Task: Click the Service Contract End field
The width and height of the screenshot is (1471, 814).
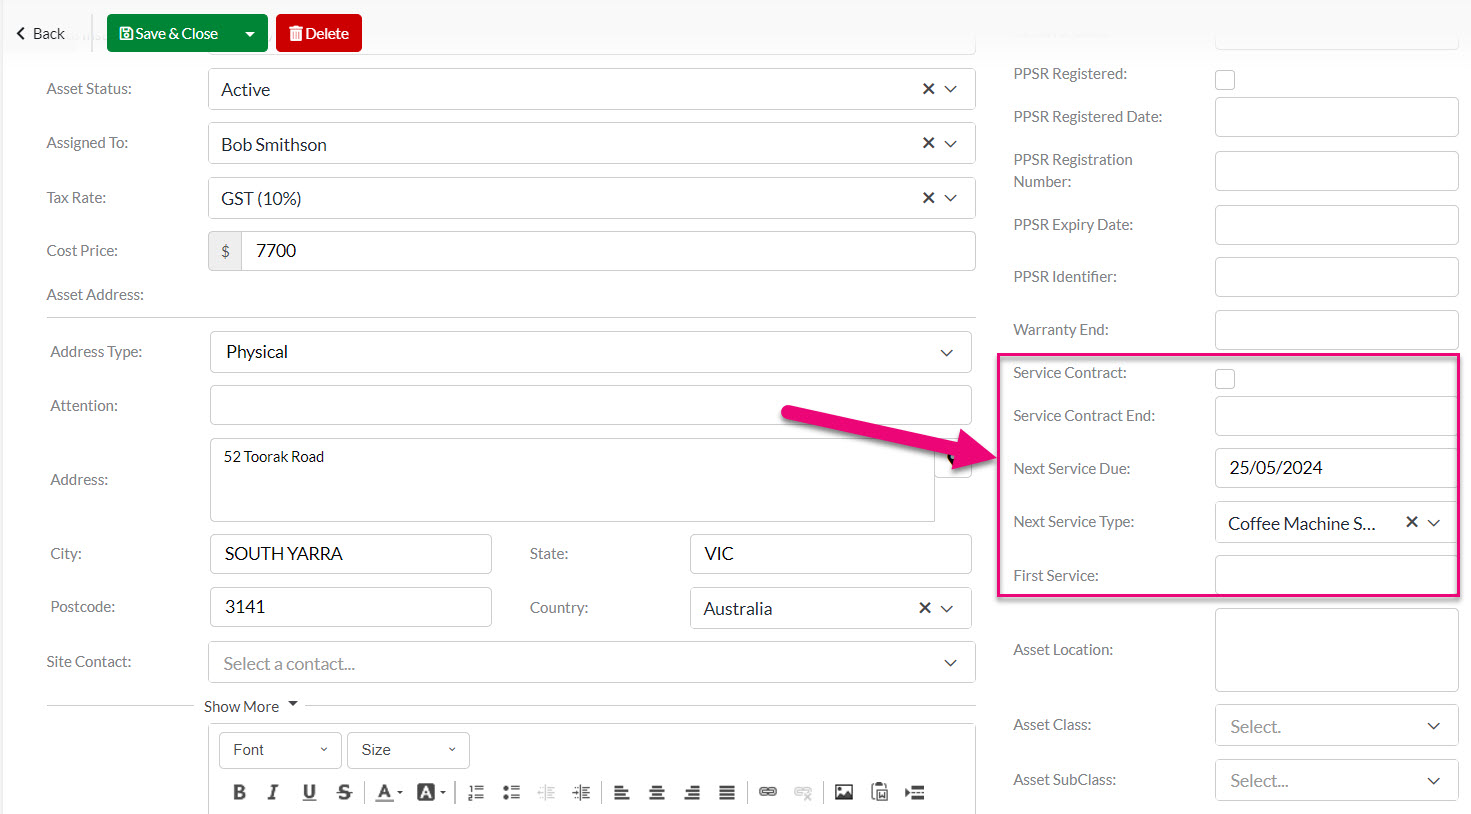Action: 1336,416
